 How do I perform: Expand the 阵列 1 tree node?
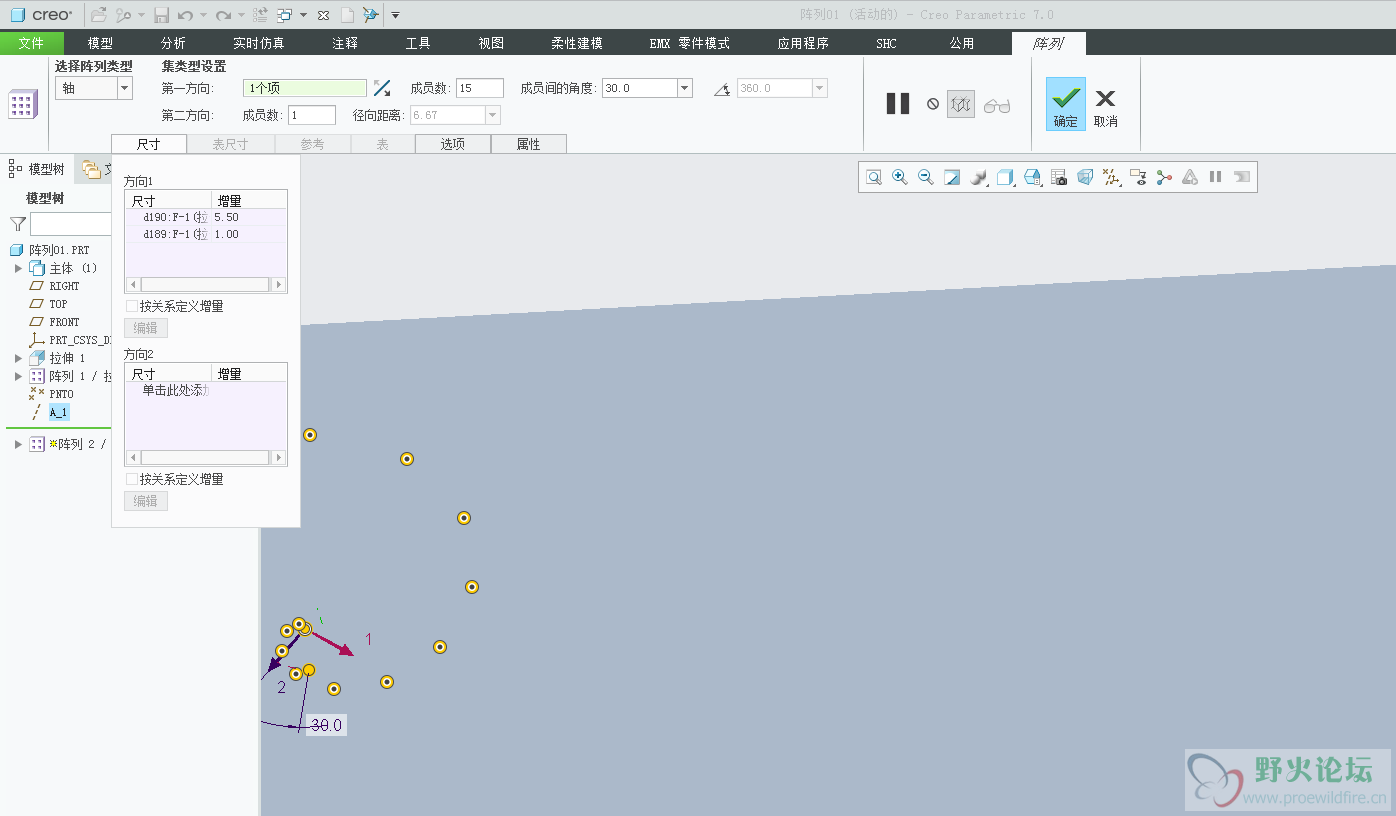tap(18, 376)
